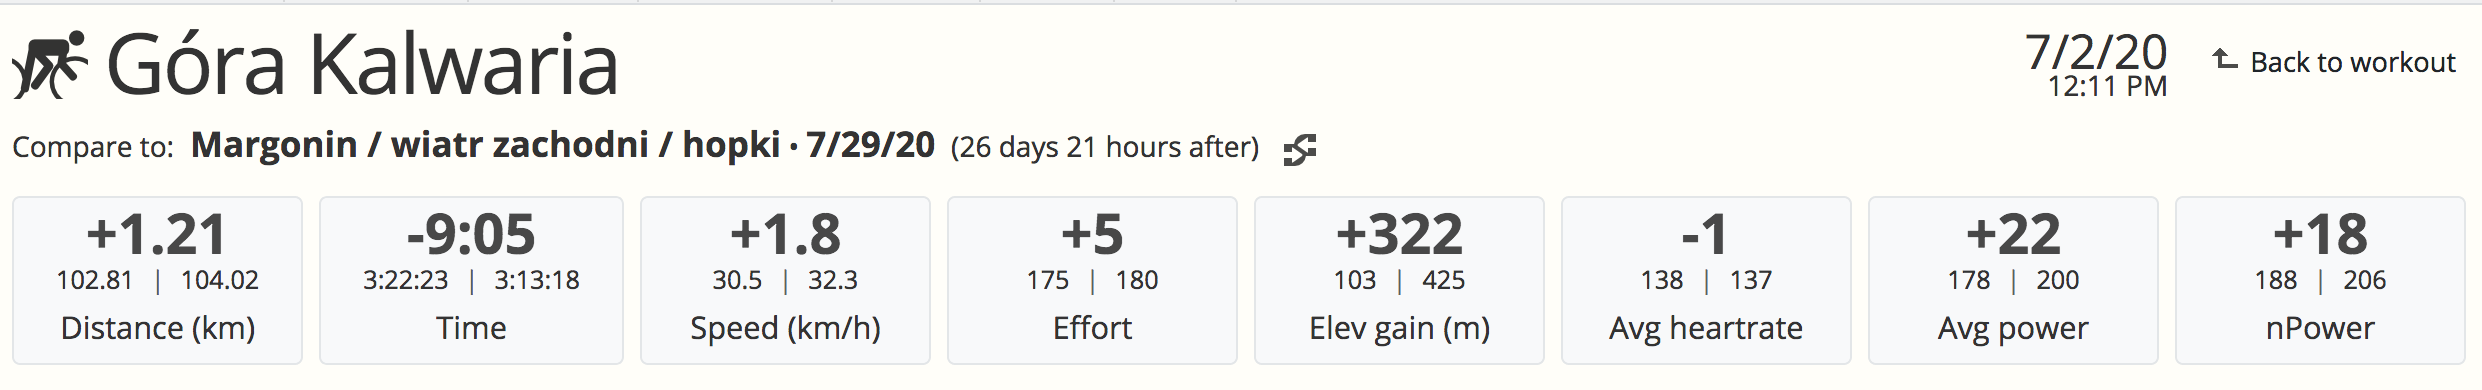
Task: Click the Góra Kalwaria workout title
Action: [x=362, y=65]
